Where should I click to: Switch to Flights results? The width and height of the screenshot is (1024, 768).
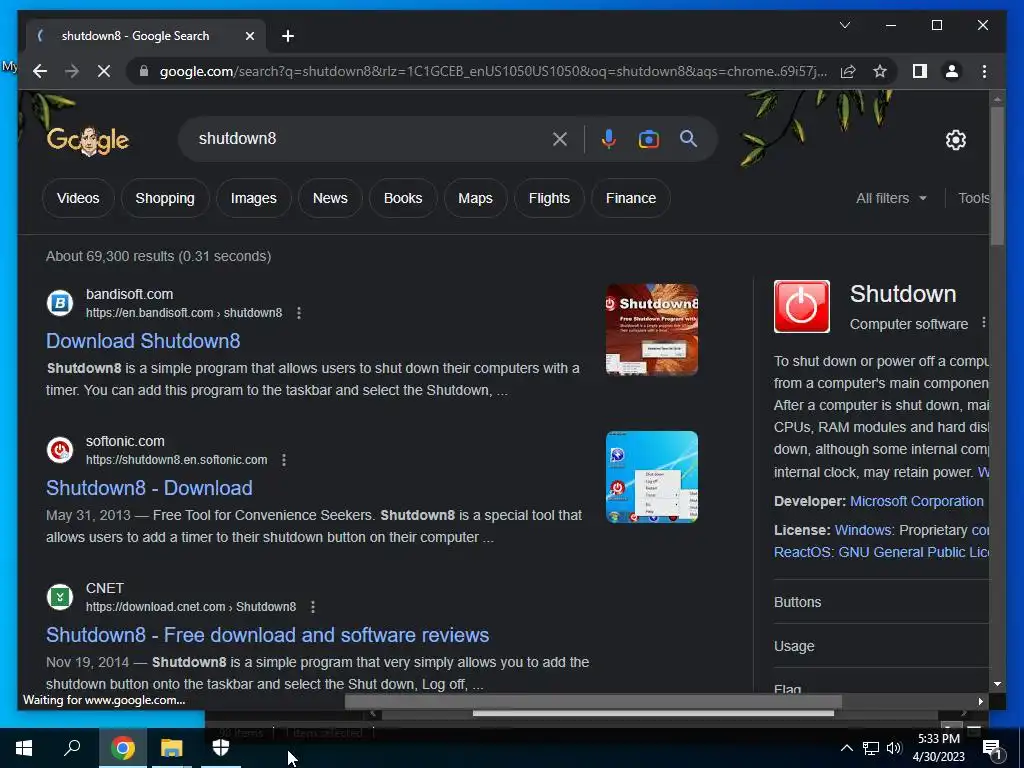[x=549, y=198]
